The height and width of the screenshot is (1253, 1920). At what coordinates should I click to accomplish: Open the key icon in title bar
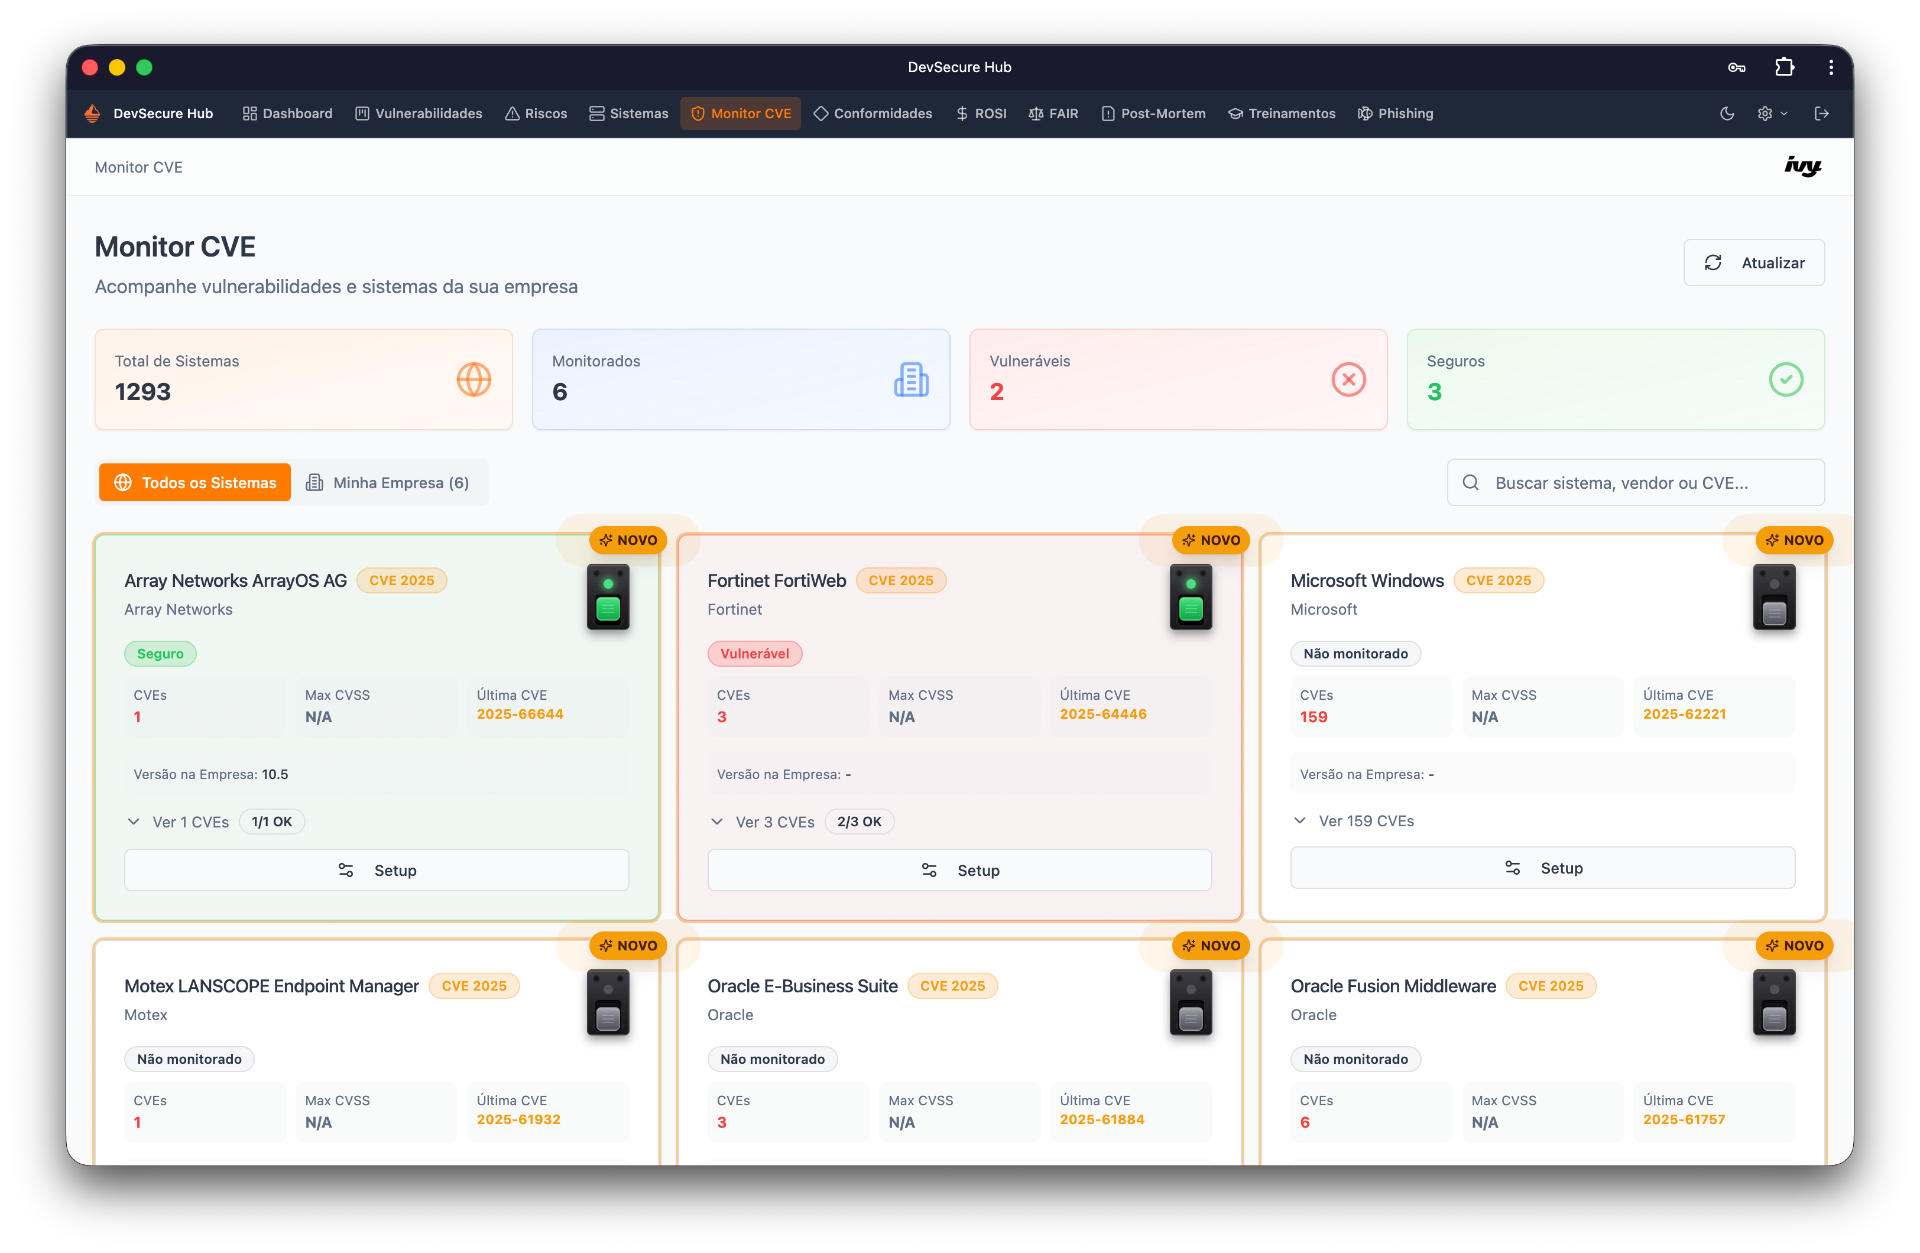coord(1737,67)
